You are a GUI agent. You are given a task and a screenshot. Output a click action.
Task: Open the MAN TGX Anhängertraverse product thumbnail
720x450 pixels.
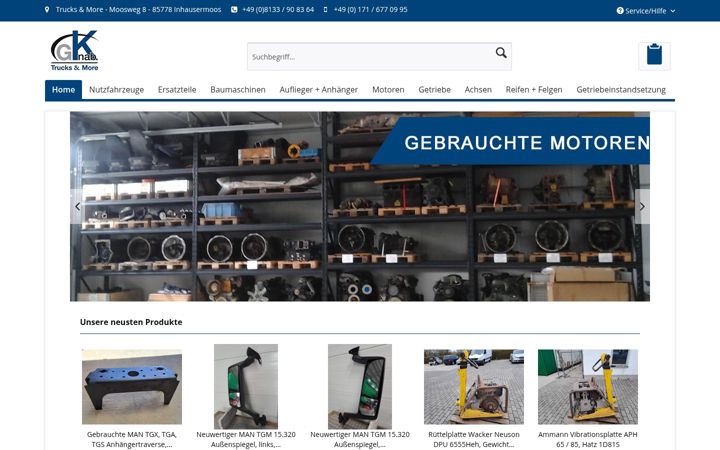click(x=132, y=387)
